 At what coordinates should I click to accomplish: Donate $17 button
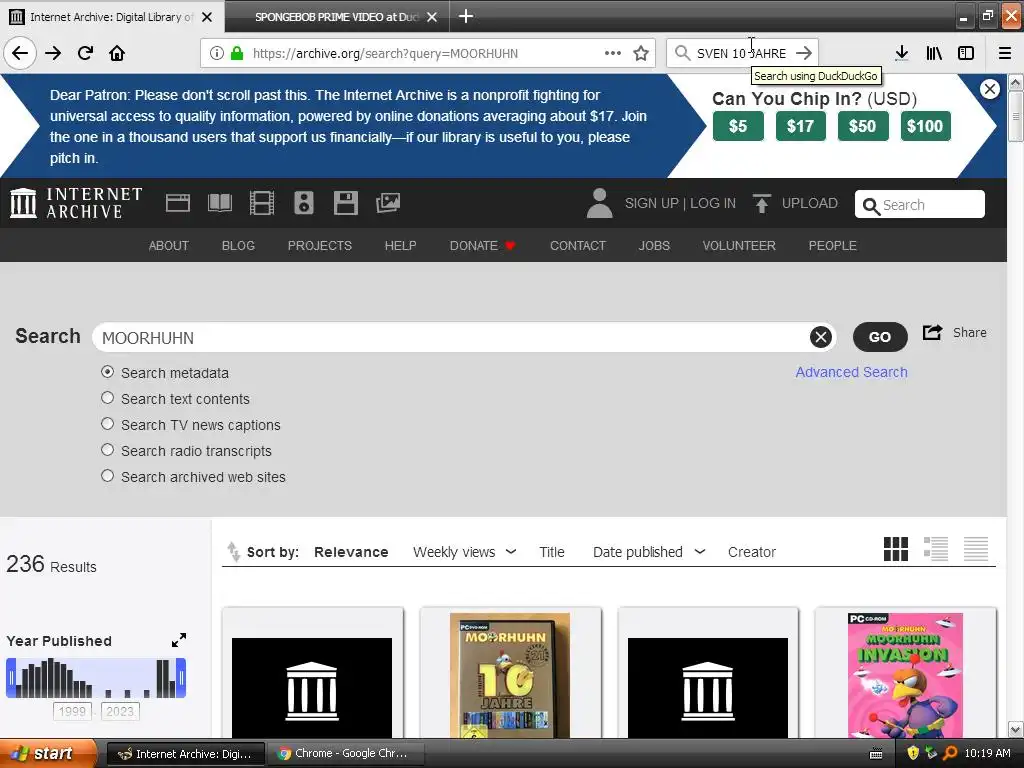click(x=800, y=126)
